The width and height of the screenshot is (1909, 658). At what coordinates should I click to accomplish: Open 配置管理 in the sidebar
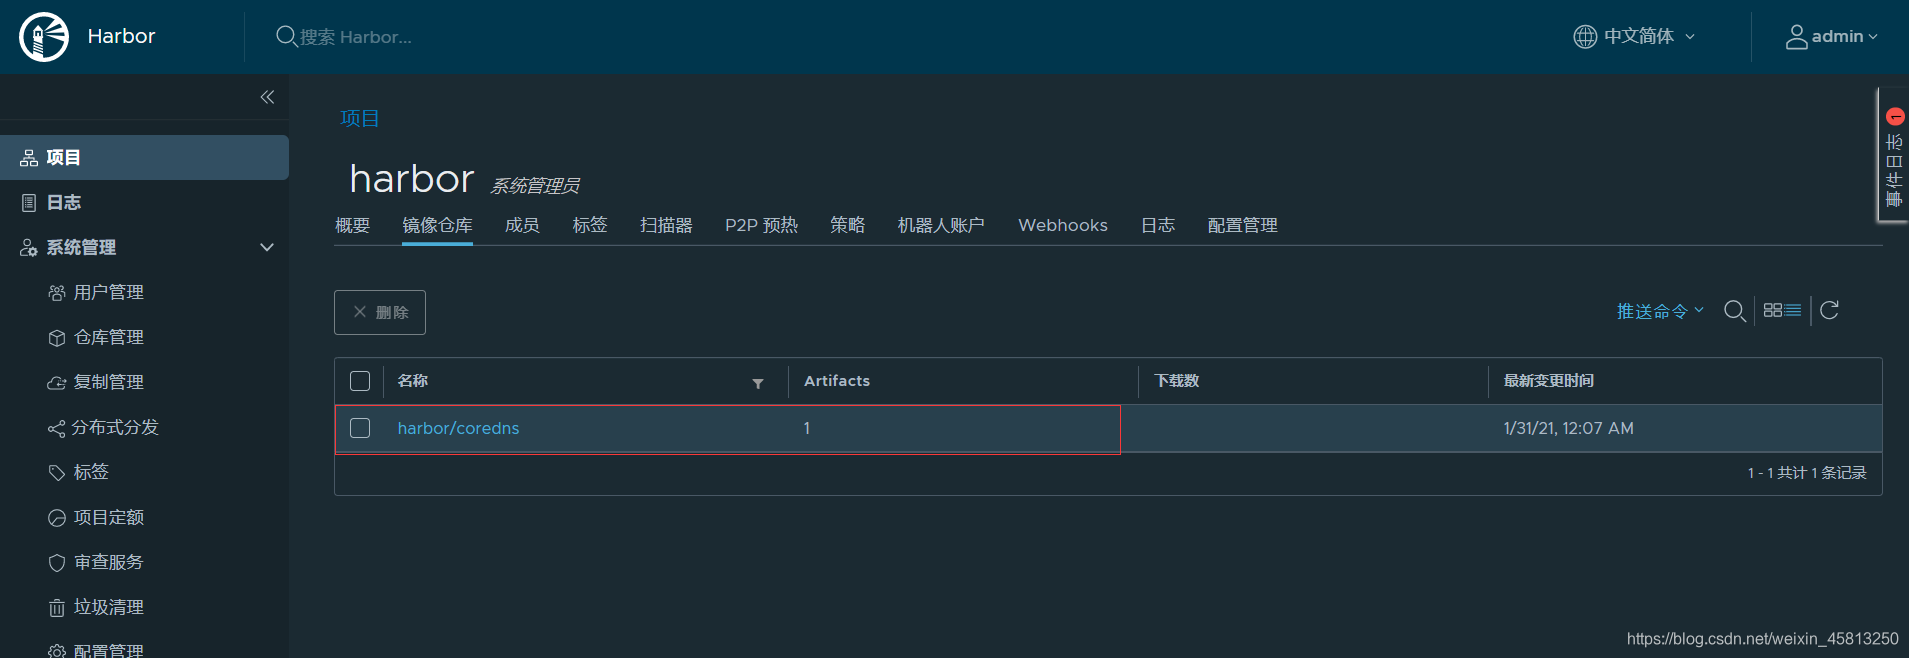[x=109, y=650]
